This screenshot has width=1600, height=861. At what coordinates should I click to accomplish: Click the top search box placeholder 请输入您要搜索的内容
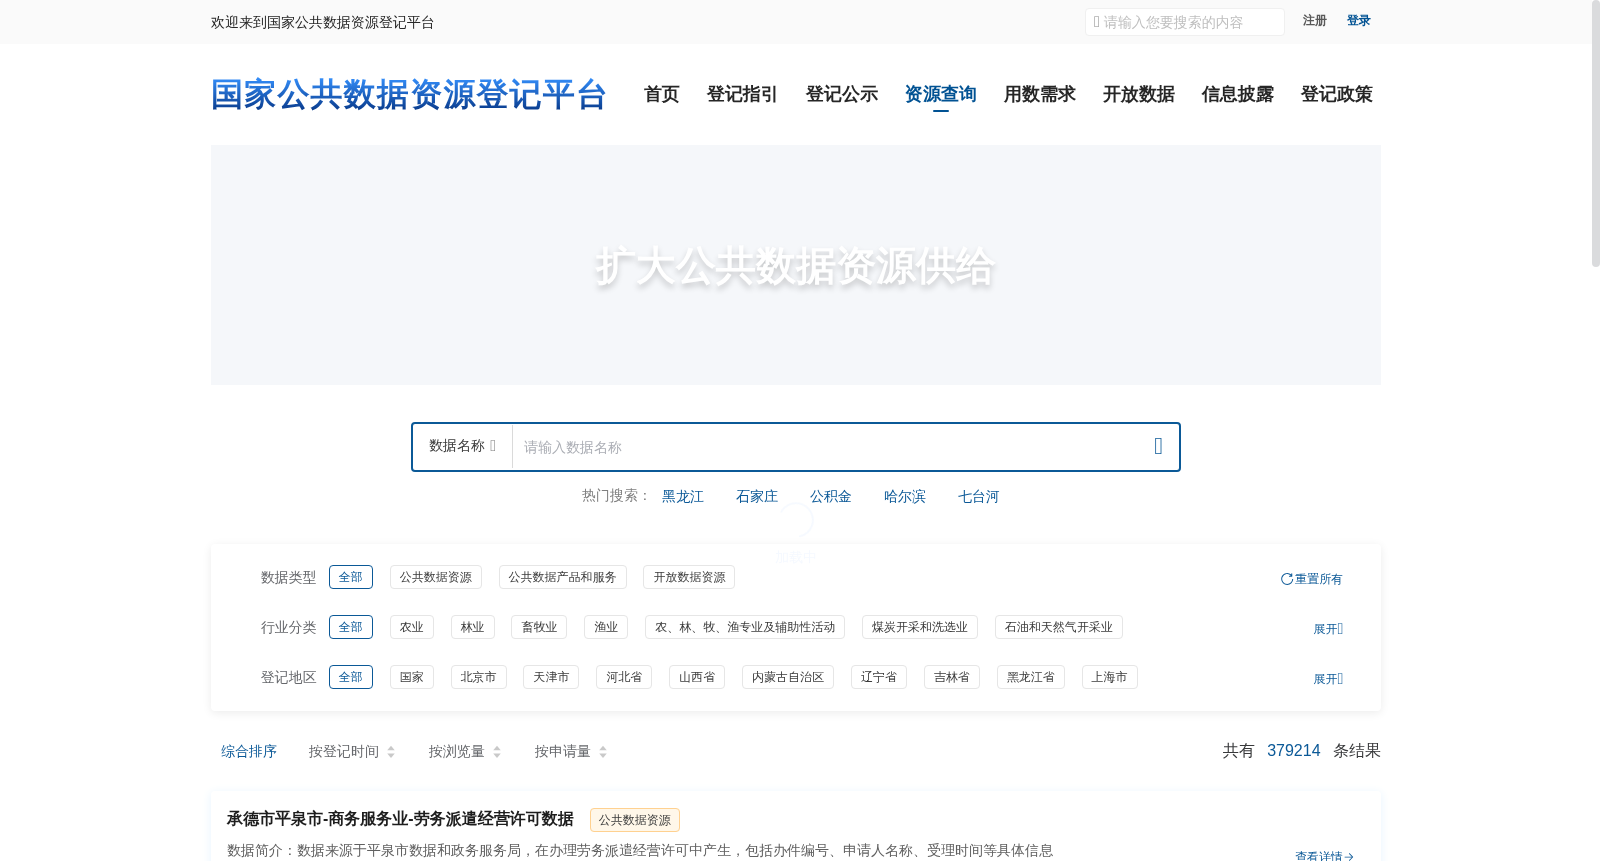point(1185,22)
